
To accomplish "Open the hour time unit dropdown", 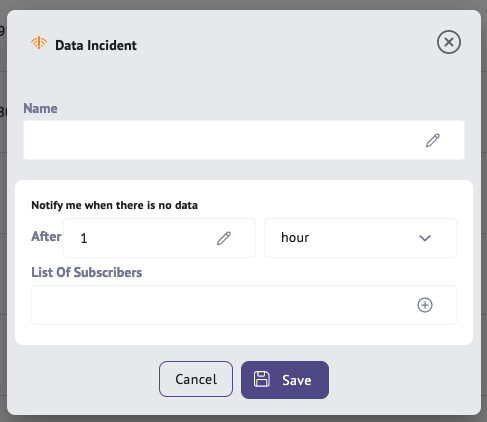I will tap(360, 238).
